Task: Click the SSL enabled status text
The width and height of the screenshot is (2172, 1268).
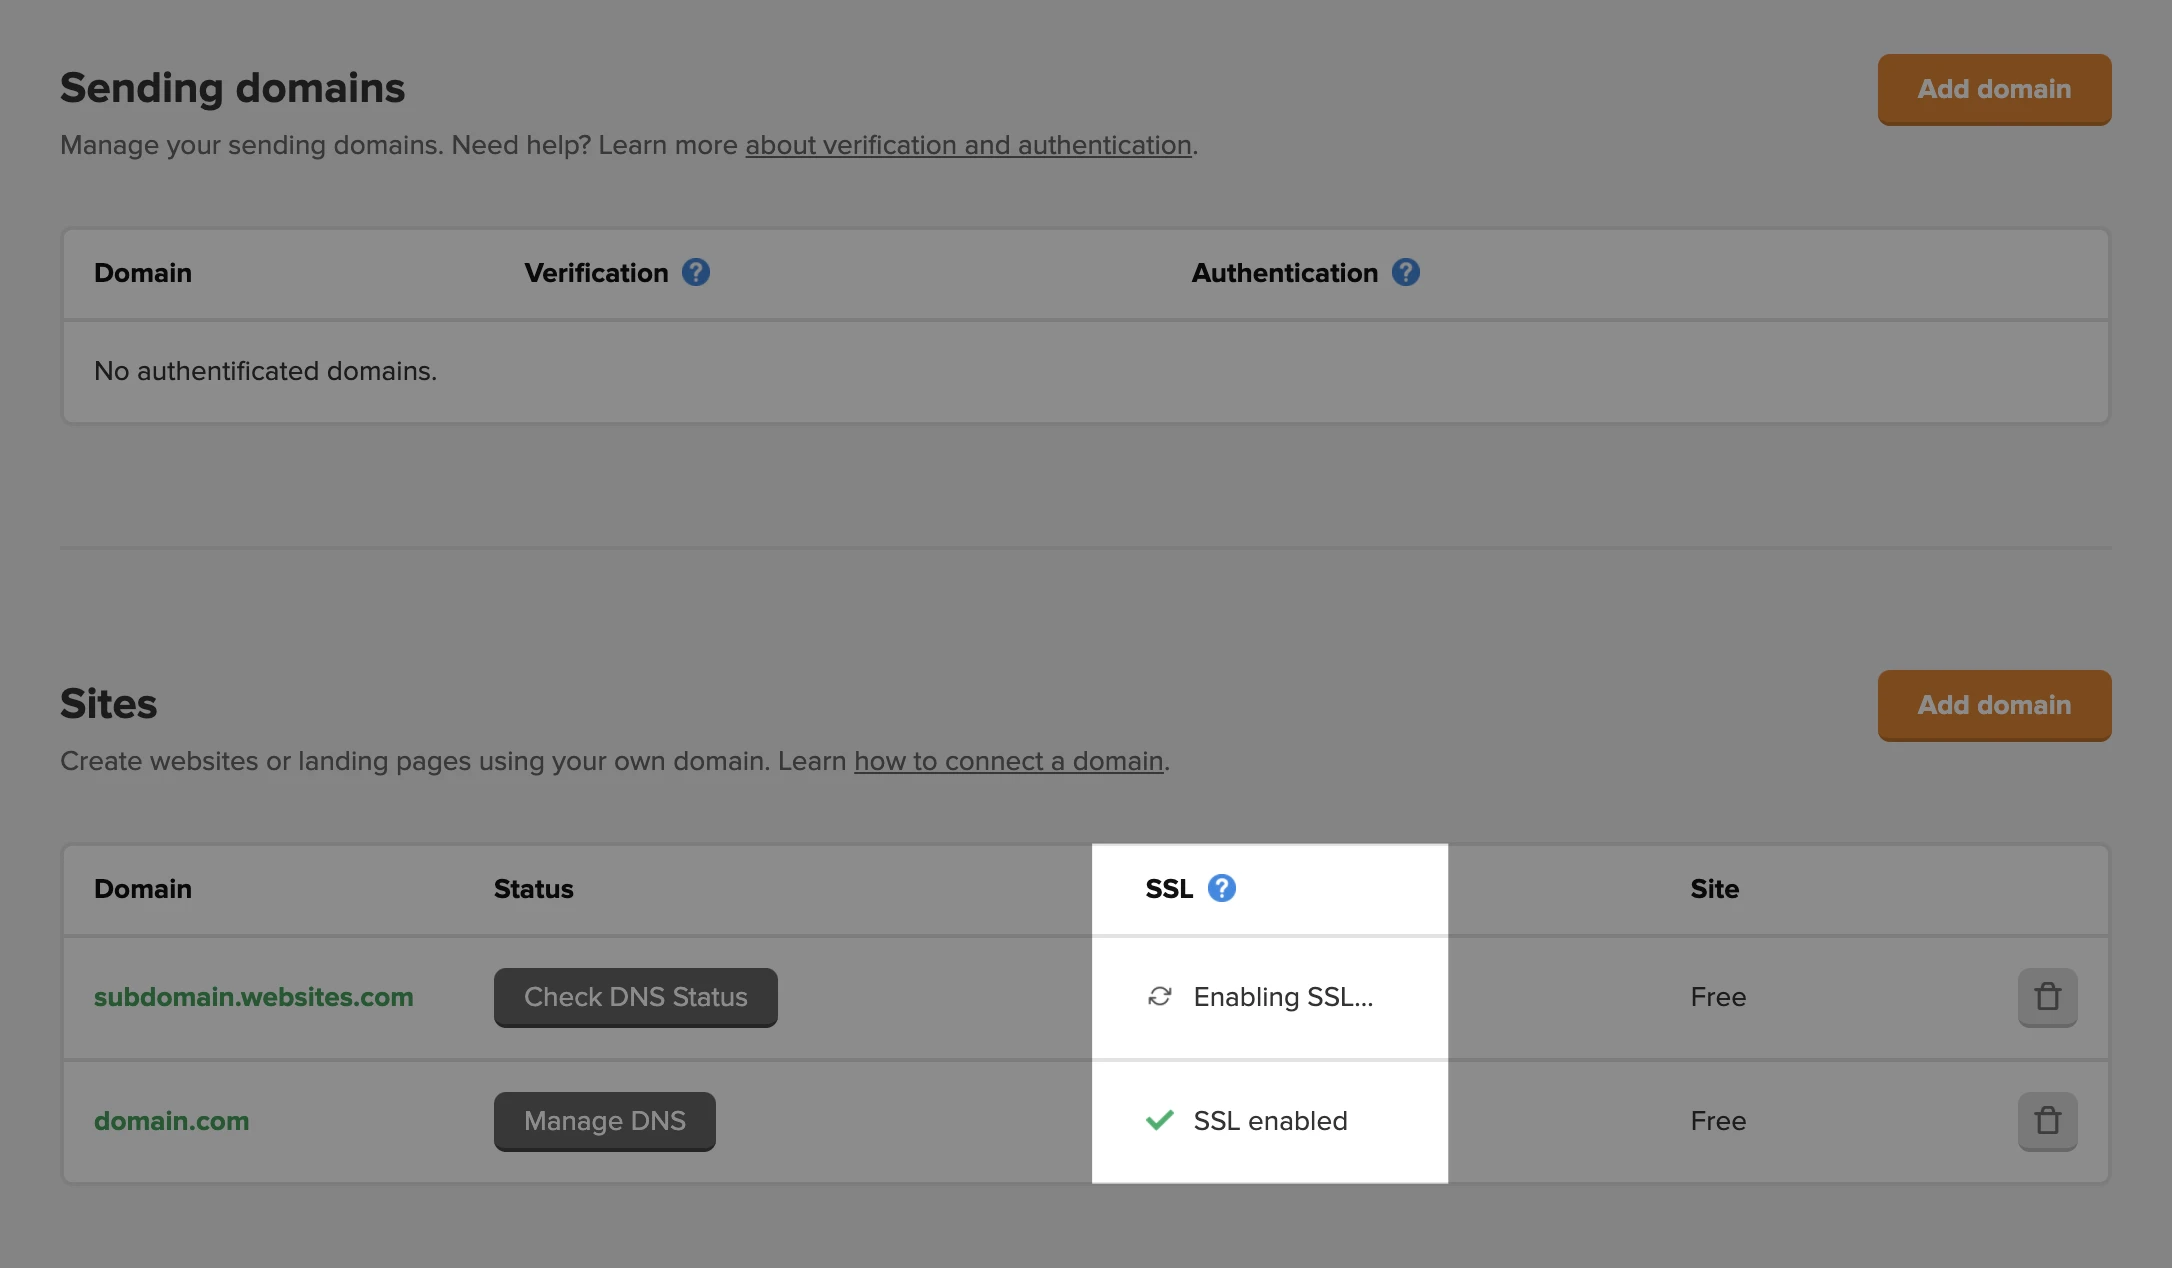Action: click(x=1270, y=1121)
